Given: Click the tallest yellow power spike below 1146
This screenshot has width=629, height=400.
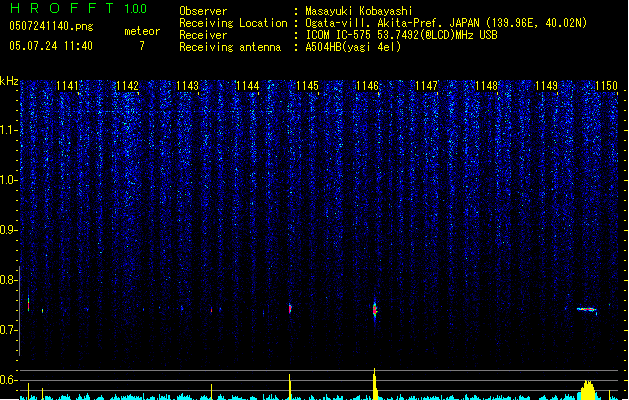Looking at the screenshot, I should pyautogui.click(x=375, y=384).
